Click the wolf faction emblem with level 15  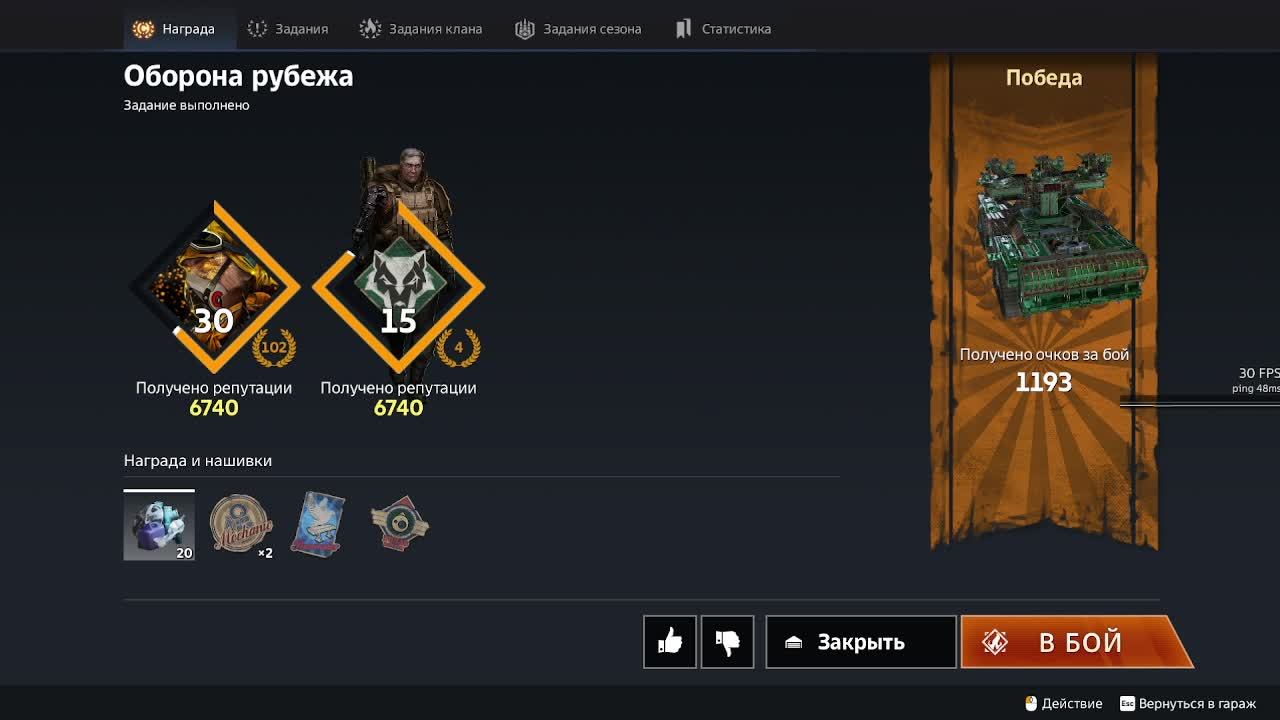tap(398, 287)
